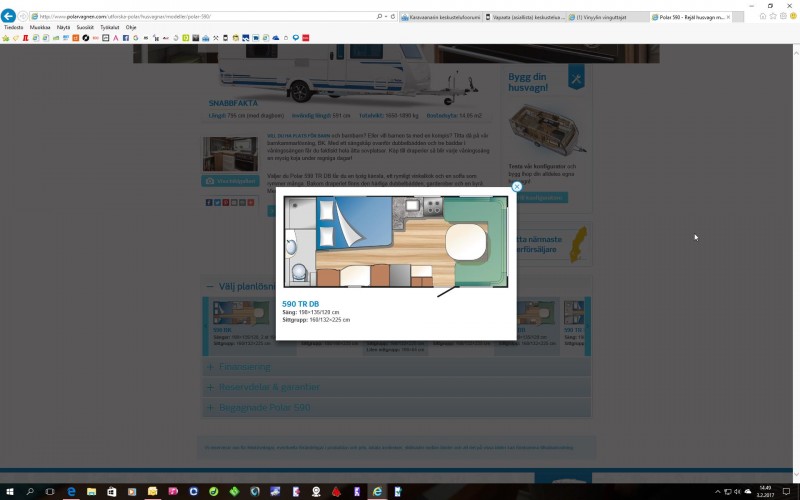Close the floor plan lightbox popup

(x=517, y=186)
